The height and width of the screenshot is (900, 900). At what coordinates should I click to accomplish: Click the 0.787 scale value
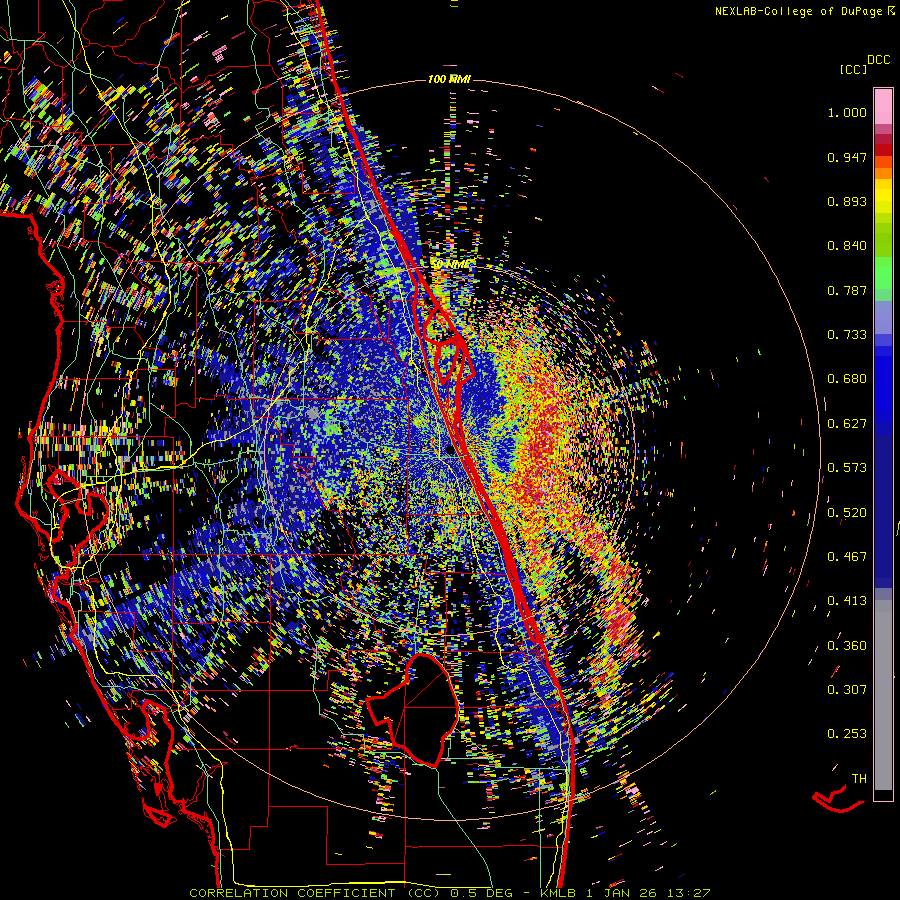click(x=847, y=290)
